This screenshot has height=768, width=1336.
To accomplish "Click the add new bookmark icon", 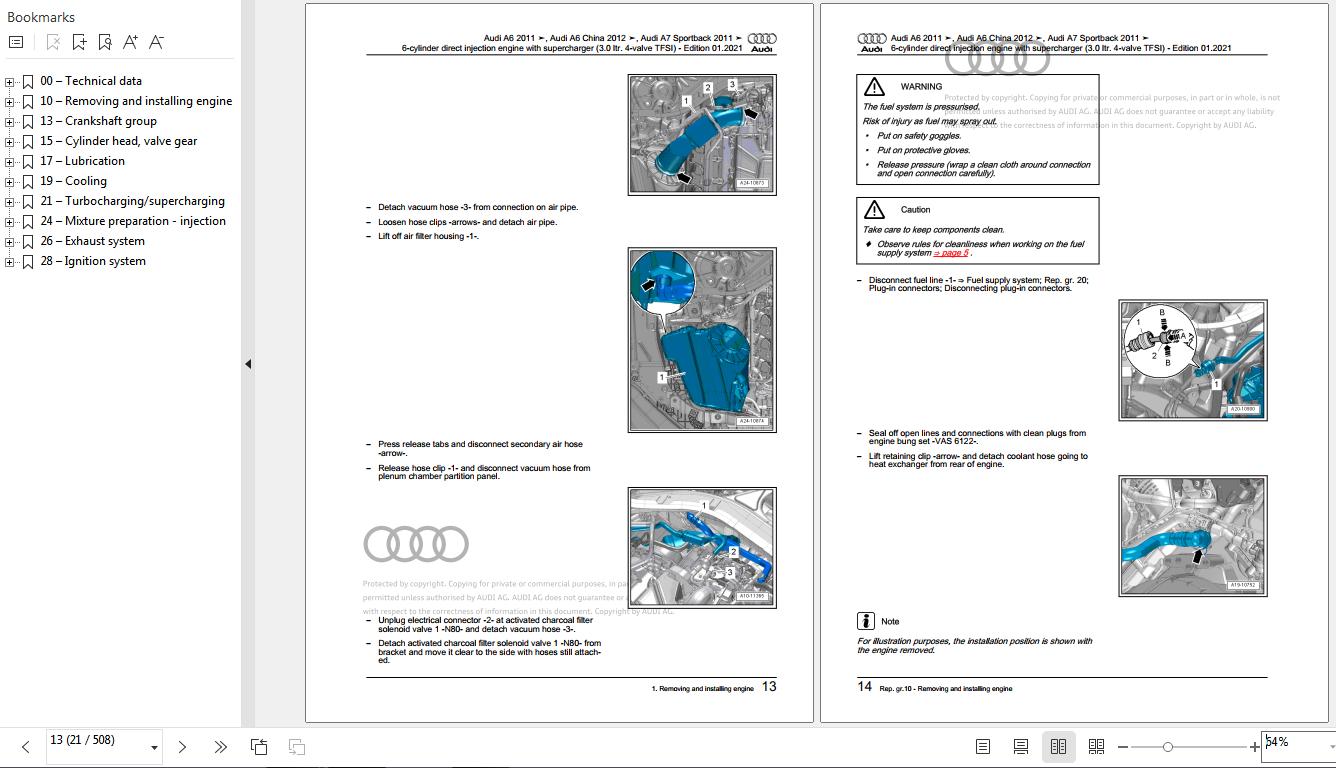I will click(79, 42).
